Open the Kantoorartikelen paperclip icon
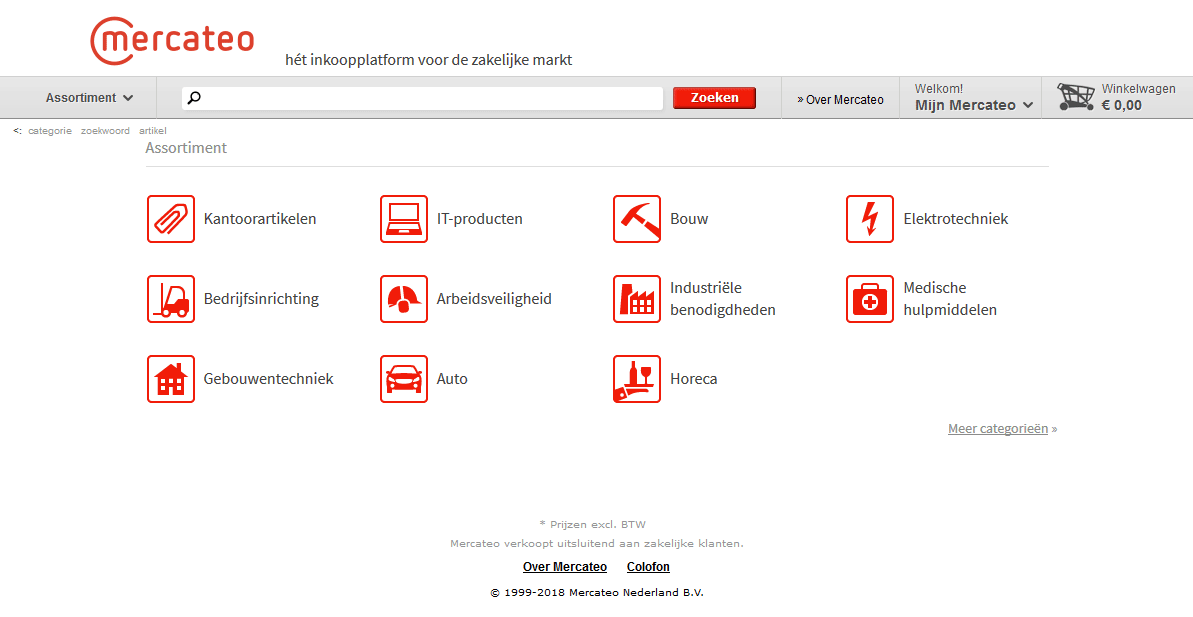Viewport: 1193px width, 617px height. click(x=170, y=219)
